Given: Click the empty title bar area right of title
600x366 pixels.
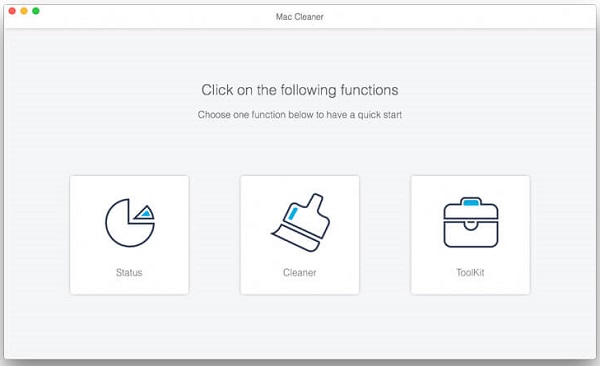Looking at the screenshot, I should coord(459,17).
